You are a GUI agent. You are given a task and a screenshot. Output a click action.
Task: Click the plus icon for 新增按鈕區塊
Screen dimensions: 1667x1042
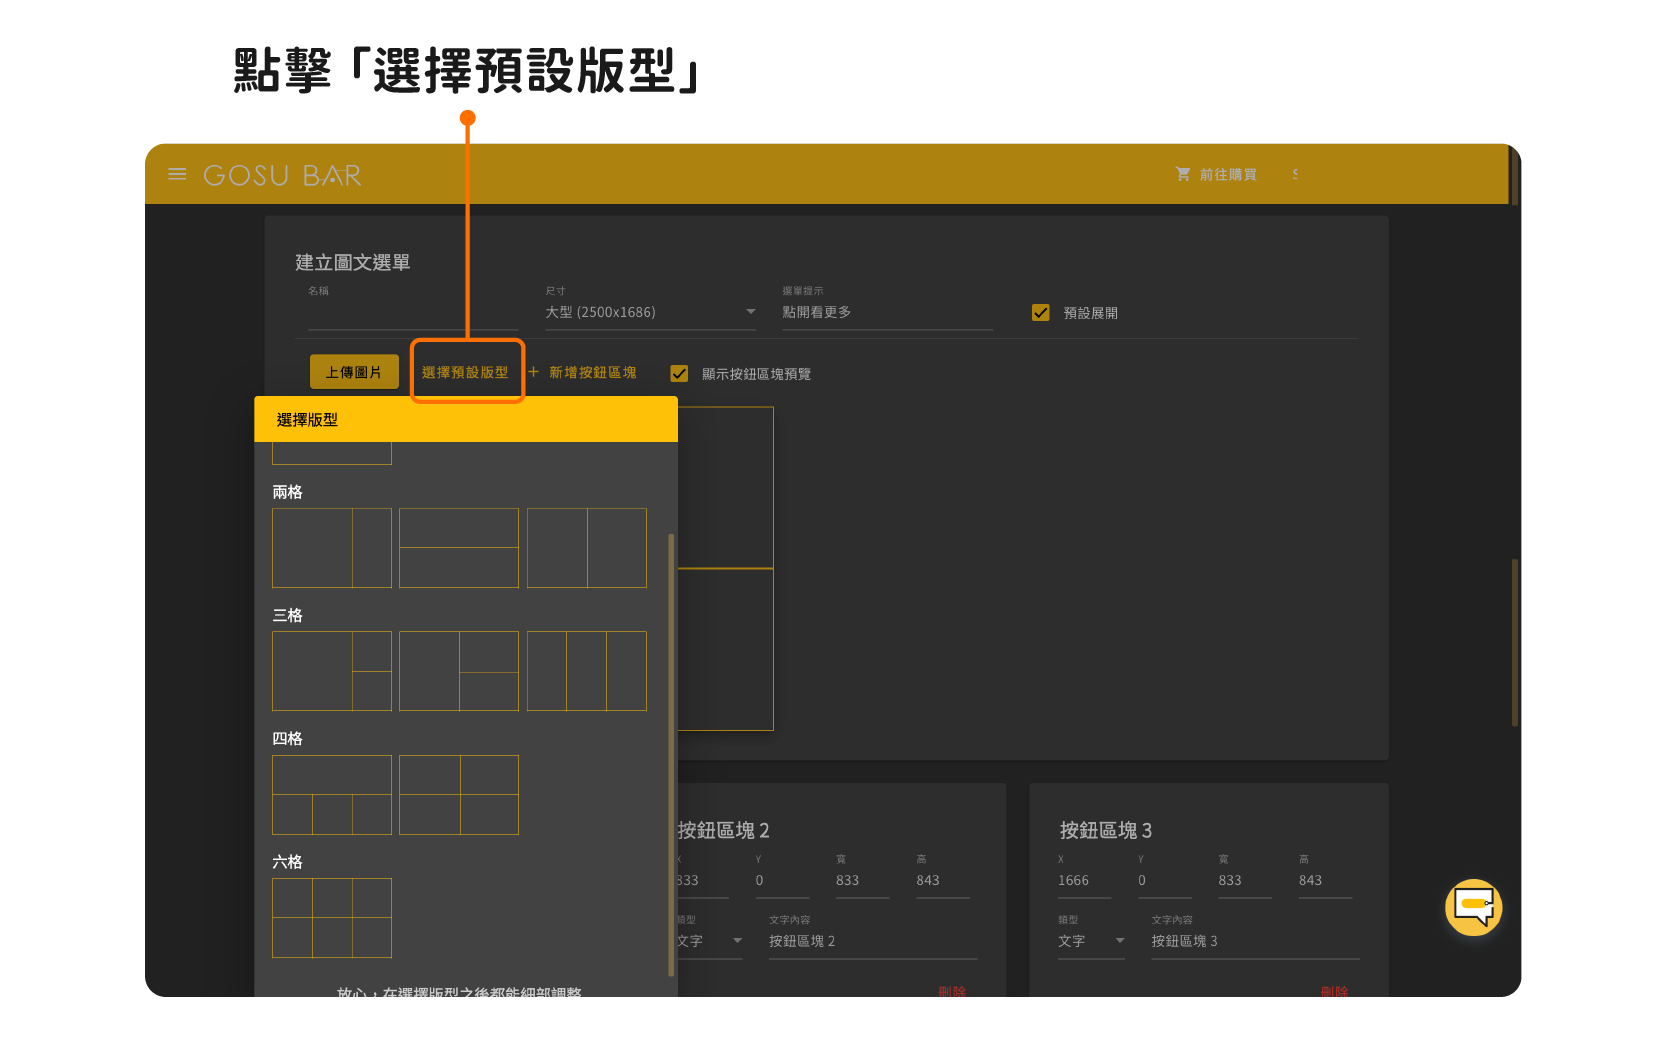pos(533,372)
